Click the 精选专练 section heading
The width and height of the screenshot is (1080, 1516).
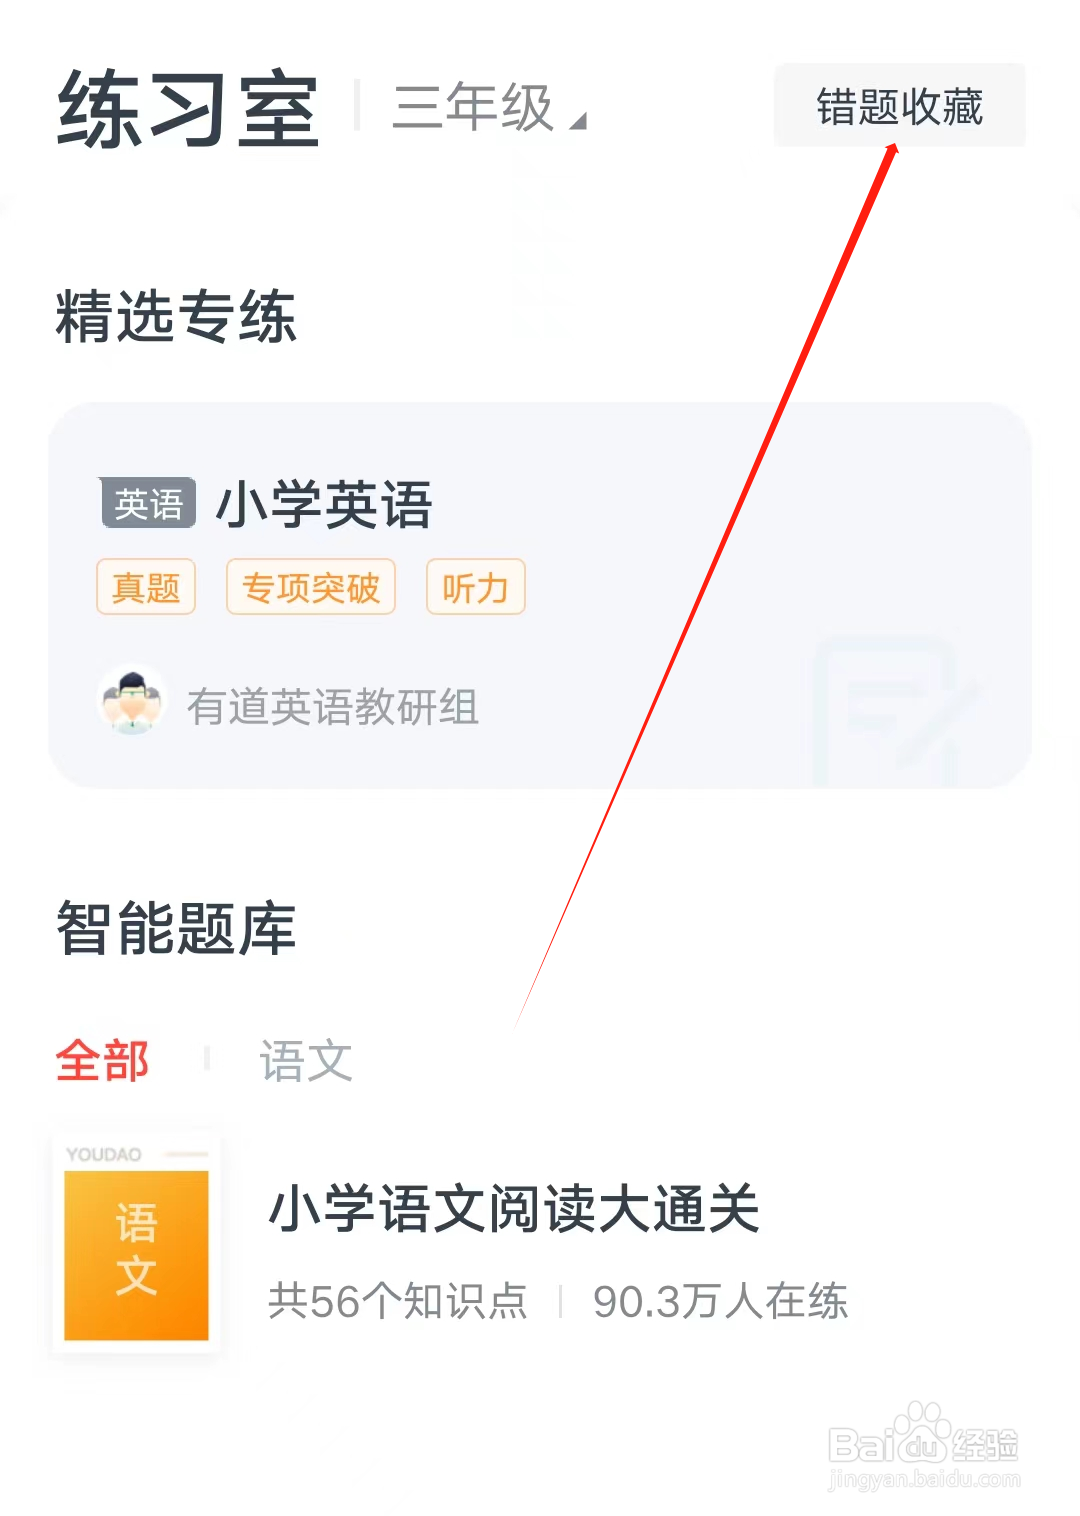[176, 316]
